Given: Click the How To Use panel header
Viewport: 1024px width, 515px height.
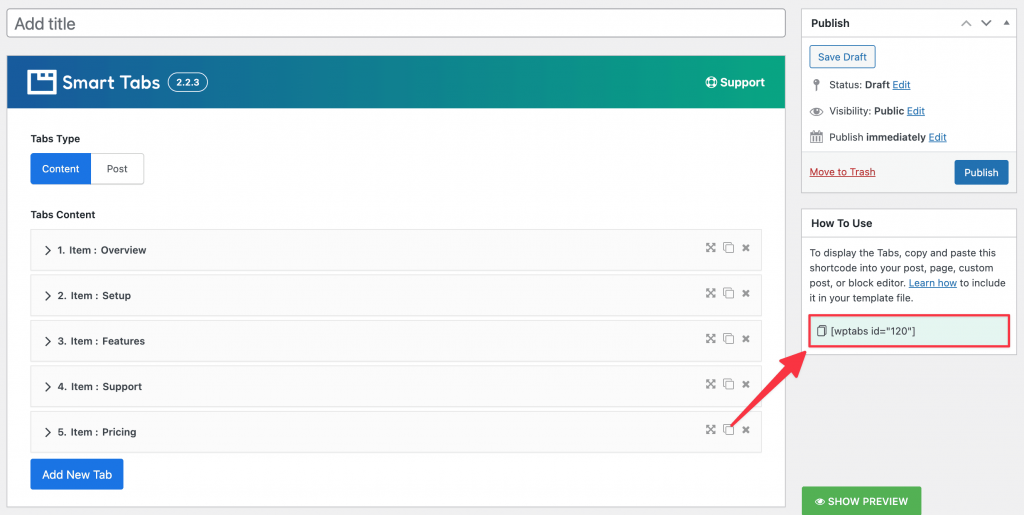Looking at the screenshot, I should [909, 223].
